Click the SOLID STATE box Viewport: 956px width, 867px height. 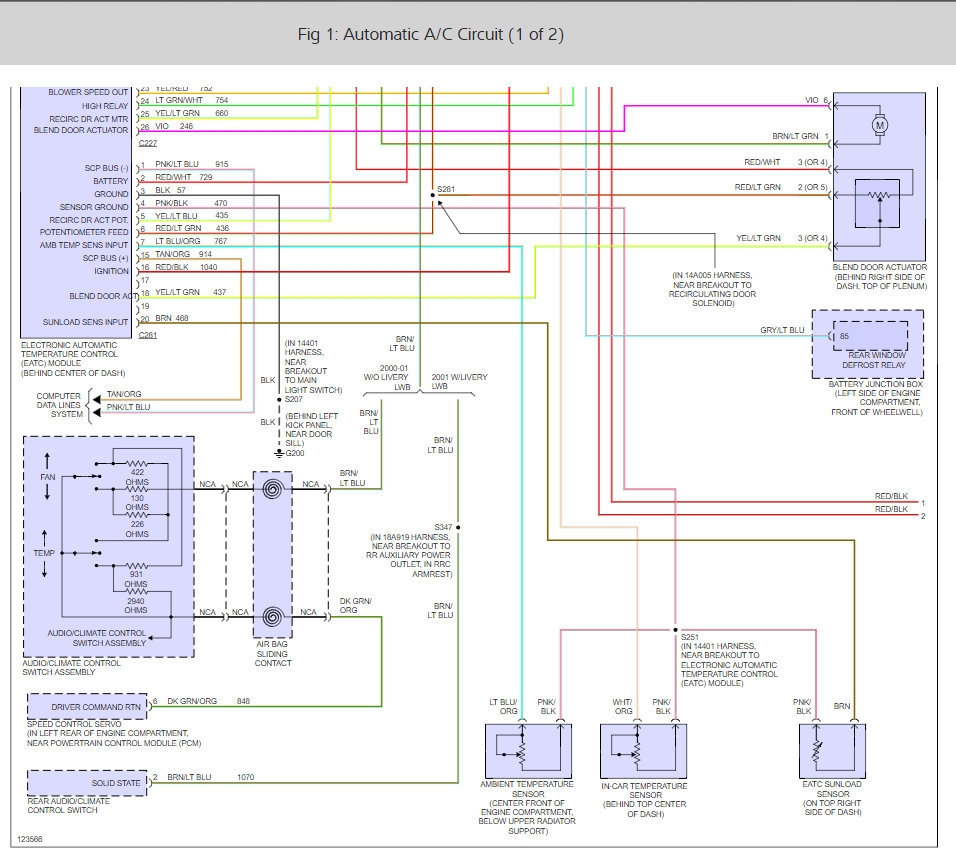coord(87,783)
